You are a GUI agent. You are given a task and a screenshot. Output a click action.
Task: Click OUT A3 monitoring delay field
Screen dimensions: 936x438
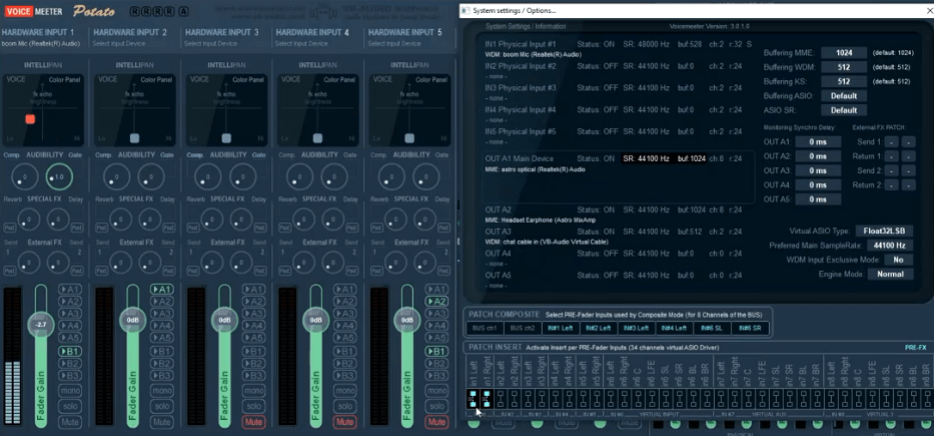point(818,171)
